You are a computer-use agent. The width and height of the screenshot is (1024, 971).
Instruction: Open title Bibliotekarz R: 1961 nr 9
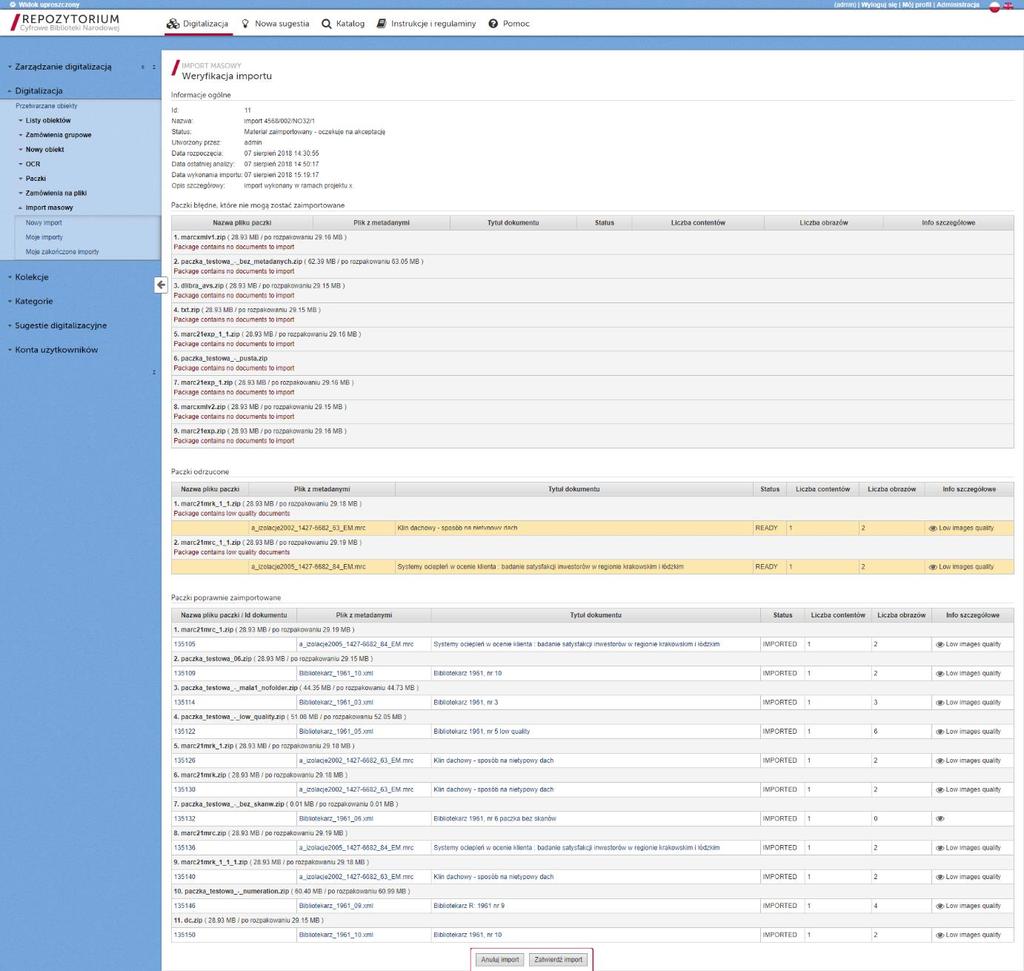(469, 906)
